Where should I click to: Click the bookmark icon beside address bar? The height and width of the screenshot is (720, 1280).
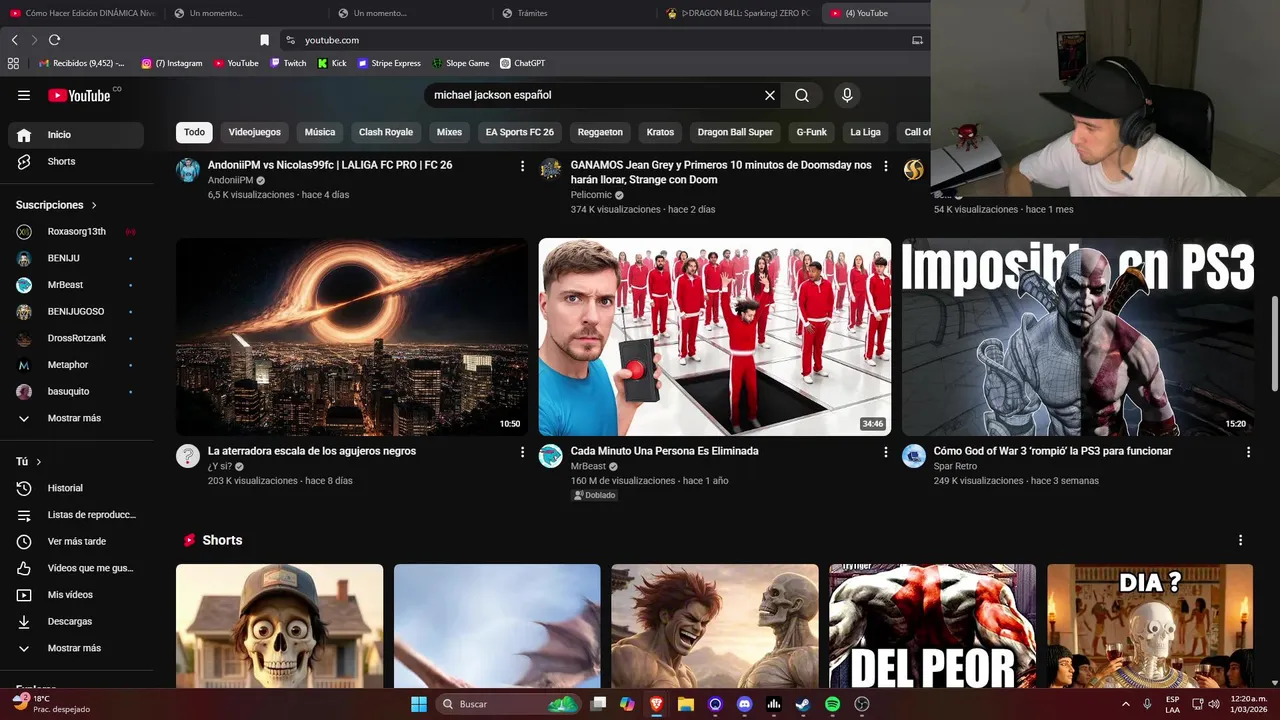click(x=264, y=40)
